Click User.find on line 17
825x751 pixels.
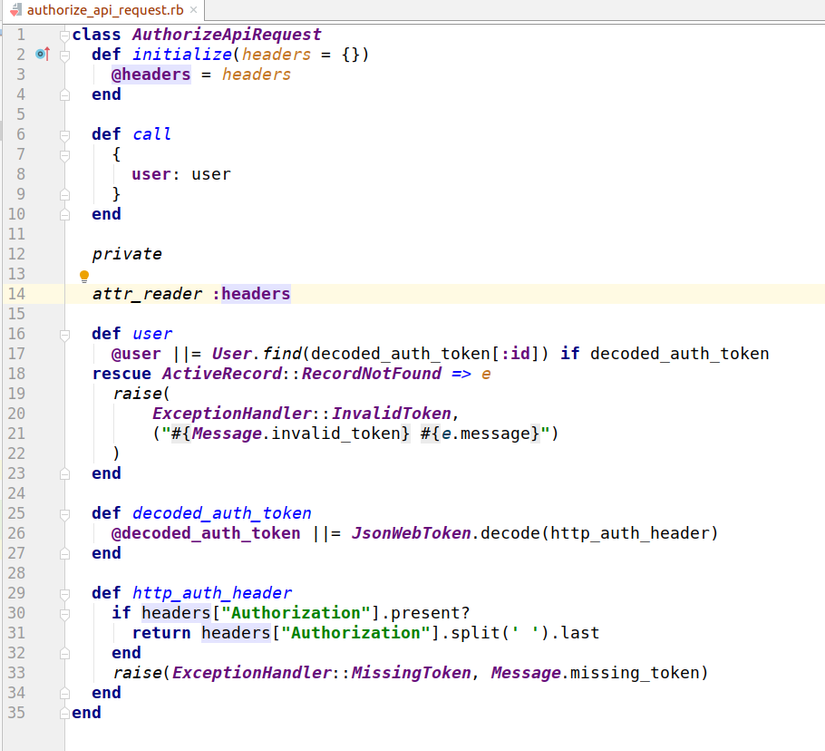pyautogui.click(x=257, y=354)
